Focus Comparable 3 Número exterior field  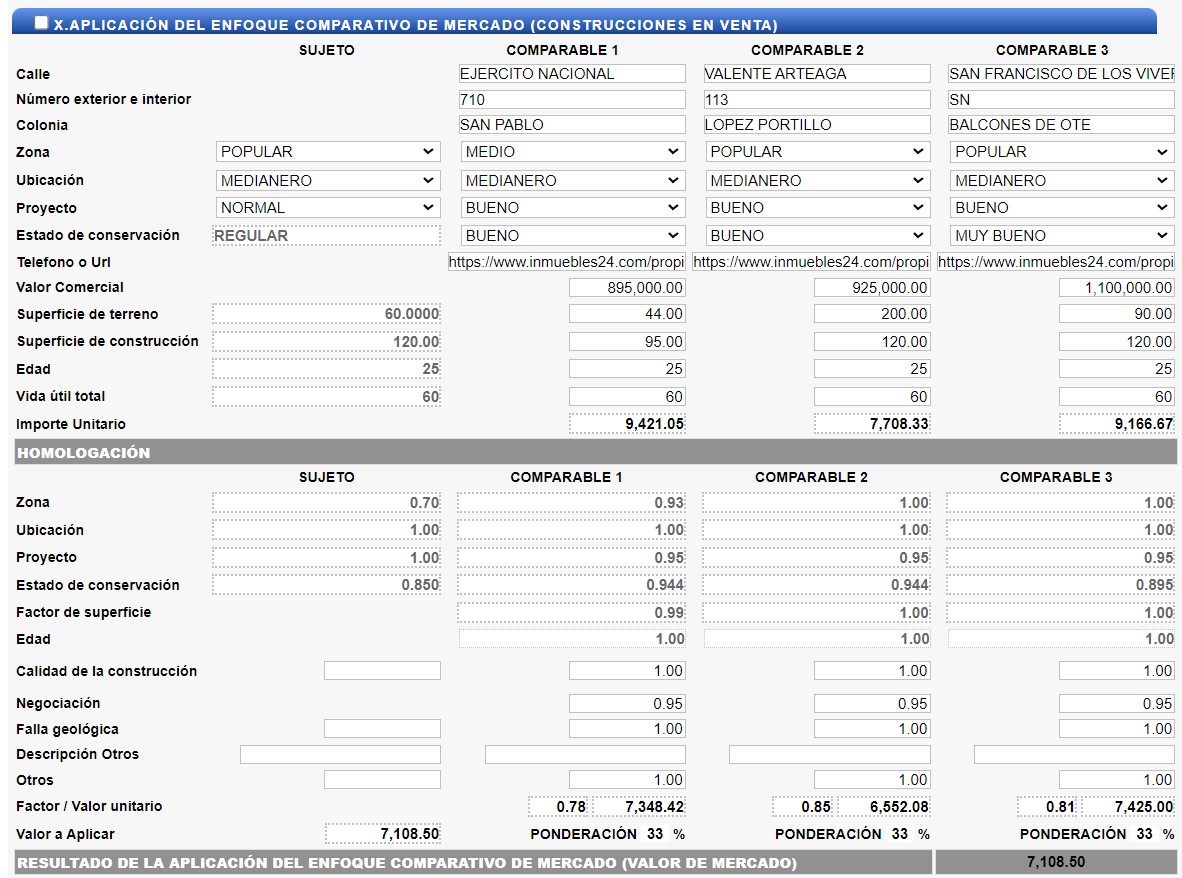1061,100
